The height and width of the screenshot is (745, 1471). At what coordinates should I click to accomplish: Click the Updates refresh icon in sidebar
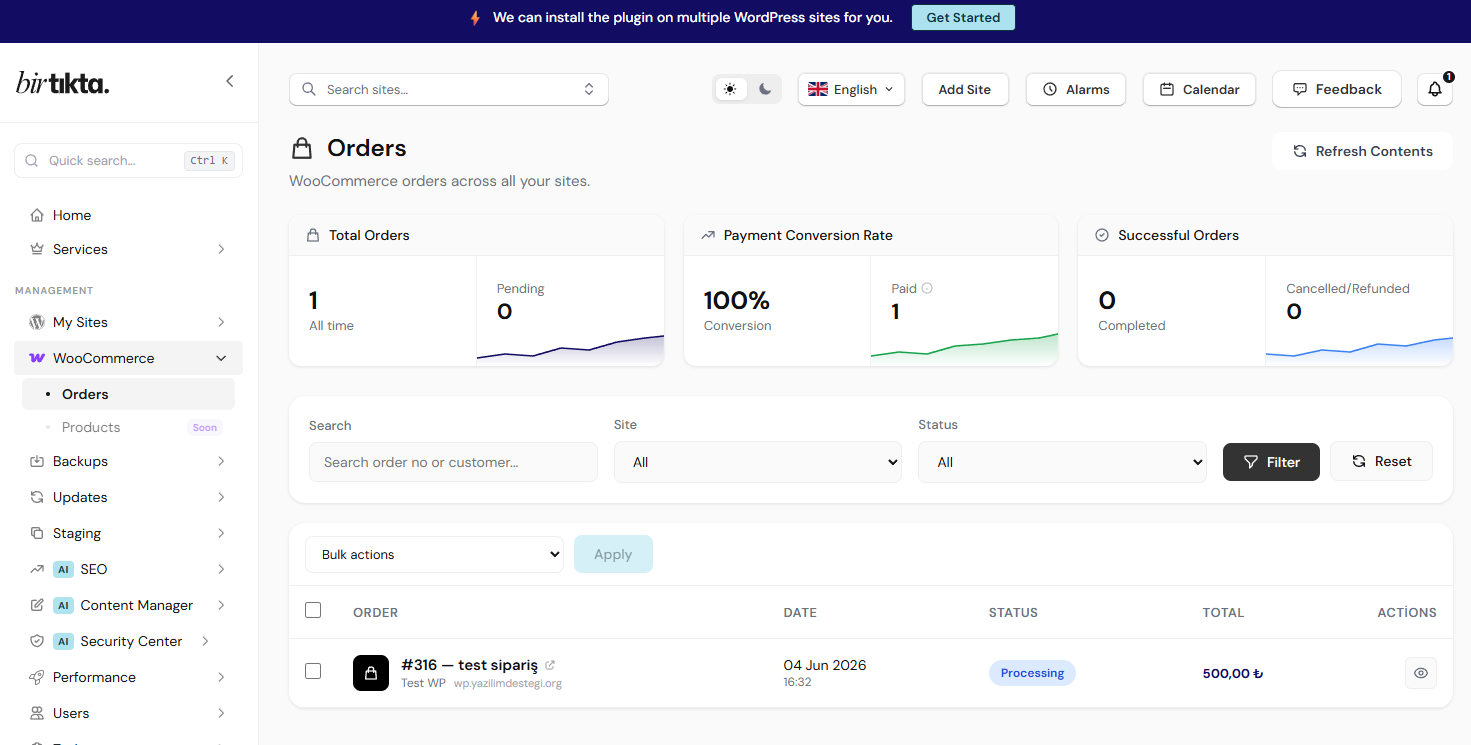37,497
